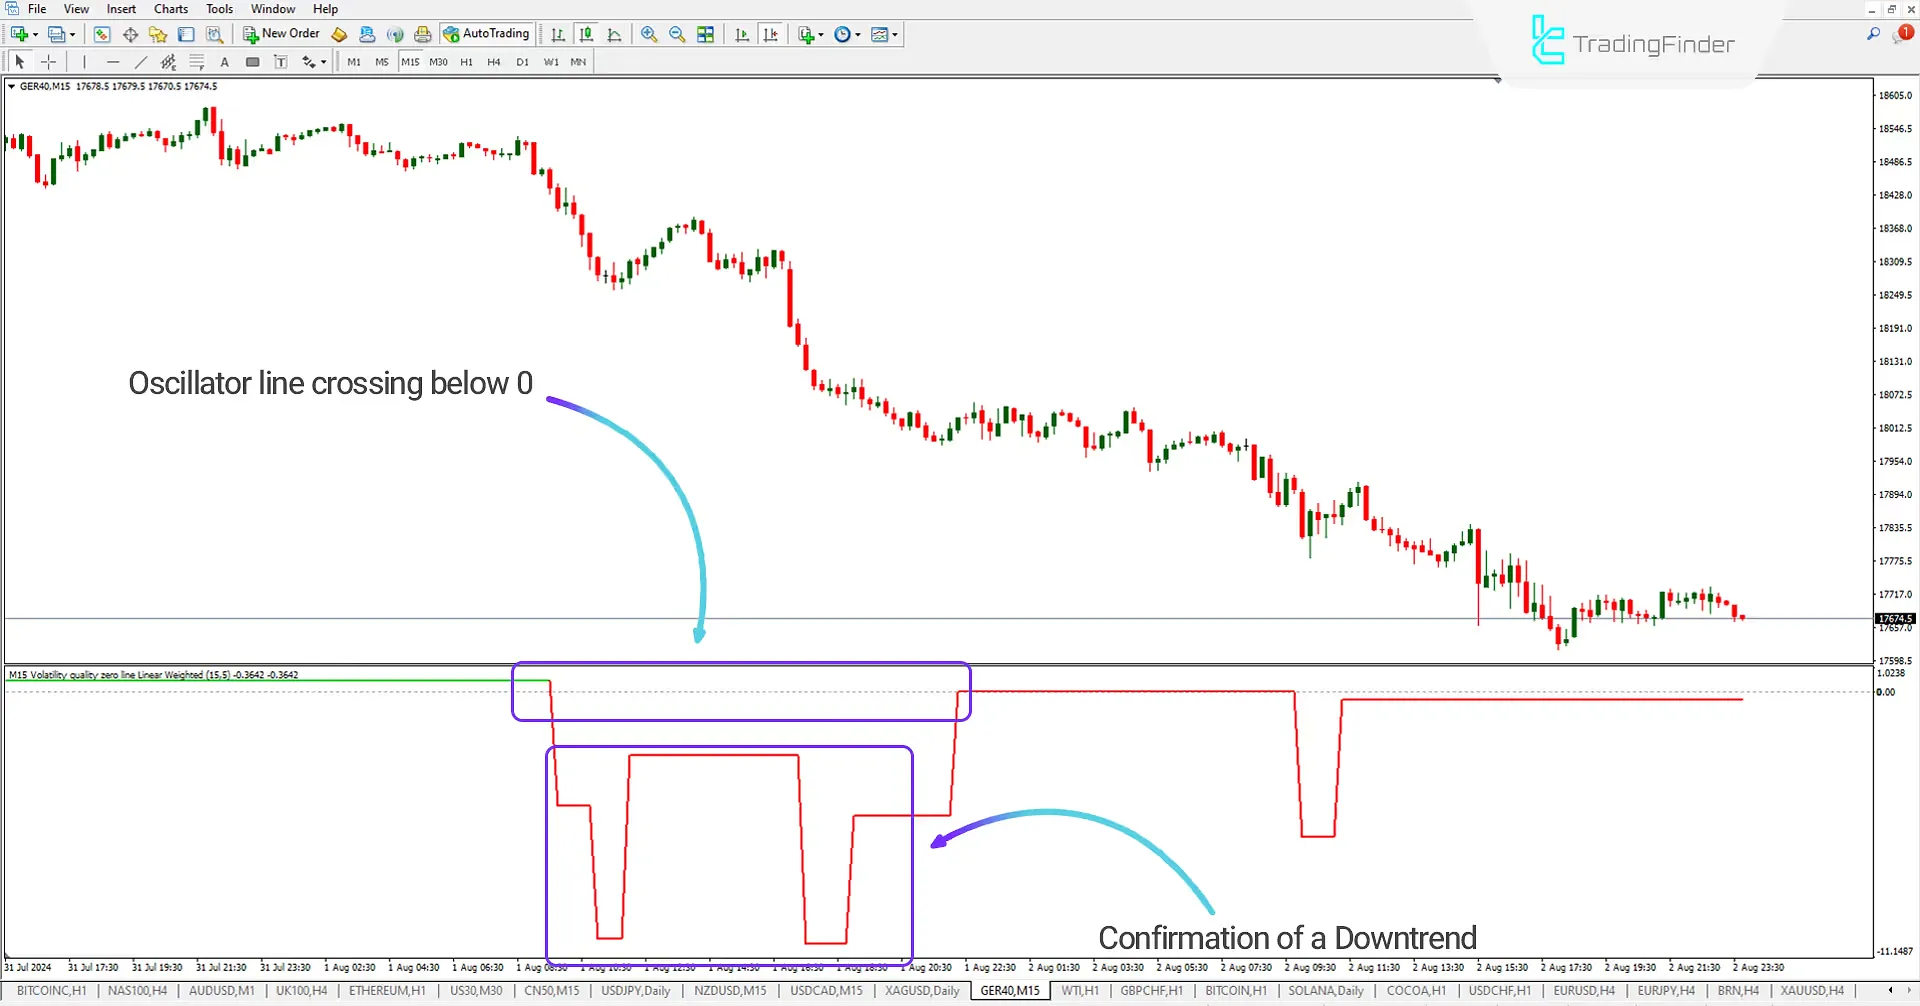
Task: Select the M30 timeframe button
Action: click(438, 61)
